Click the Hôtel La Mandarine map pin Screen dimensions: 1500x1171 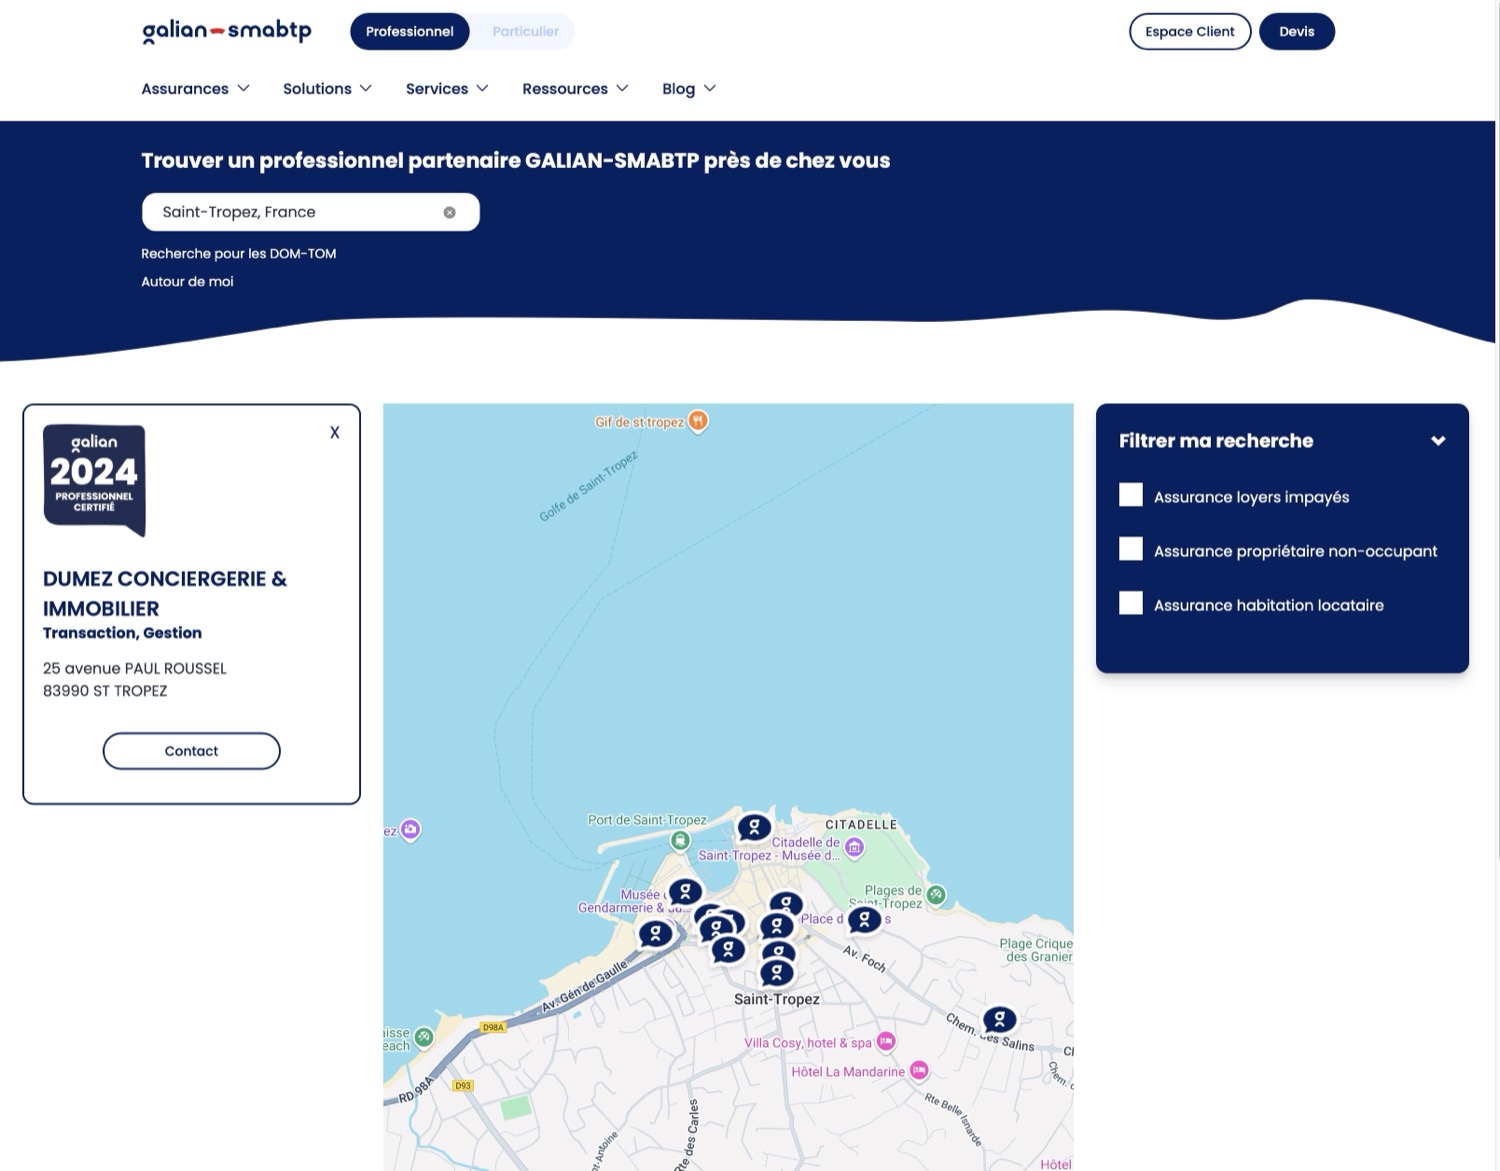[x=919, y=1071]
